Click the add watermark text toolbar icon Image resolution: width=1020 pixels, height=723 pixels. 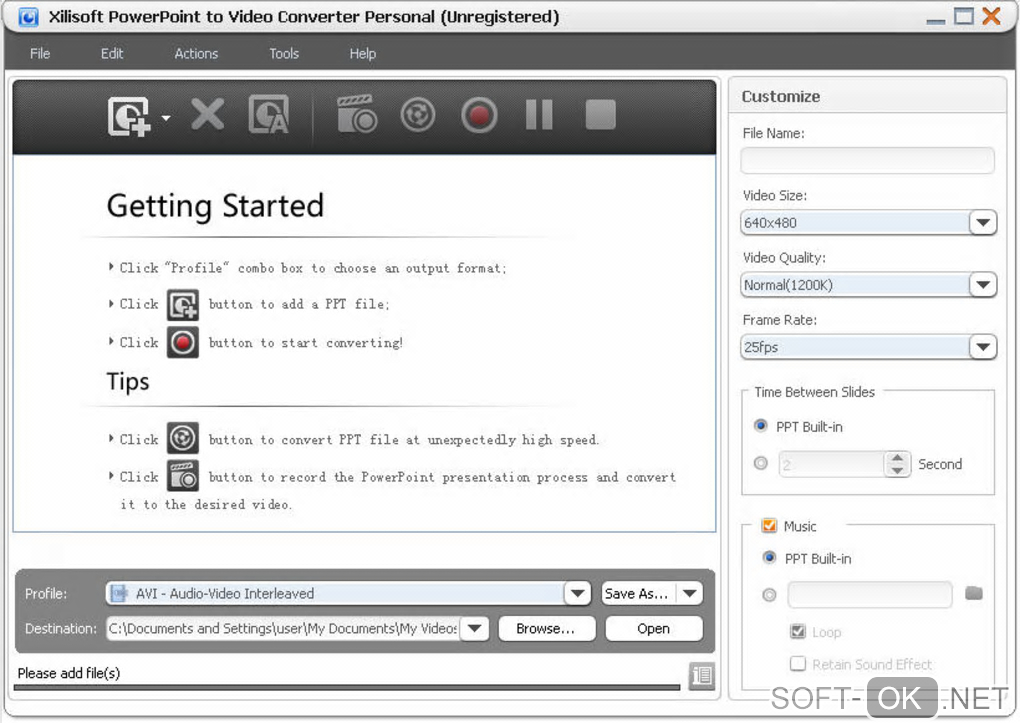(x=269, y=115)
